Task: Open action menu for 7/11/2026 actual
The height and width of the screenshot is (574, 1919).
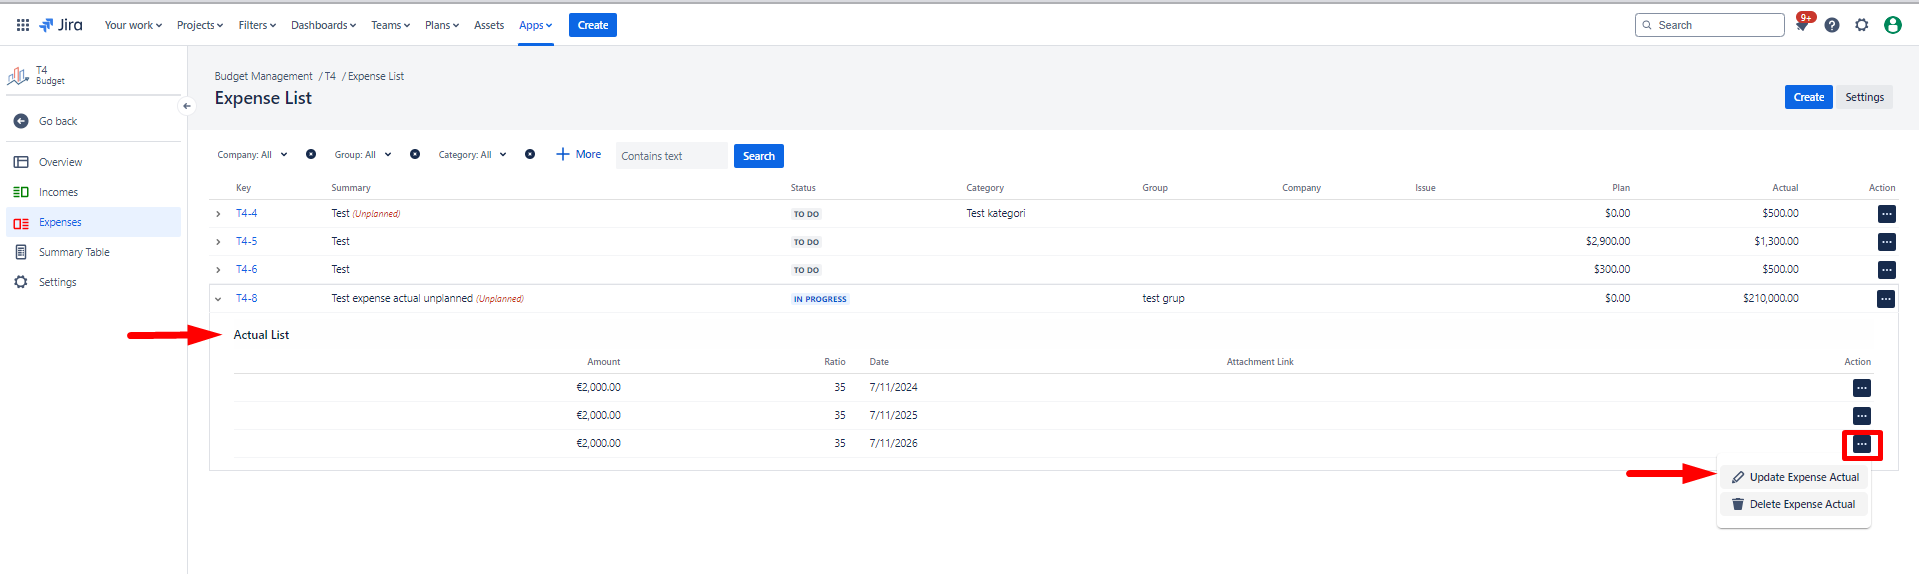Action: click(x=1862, y=444)
